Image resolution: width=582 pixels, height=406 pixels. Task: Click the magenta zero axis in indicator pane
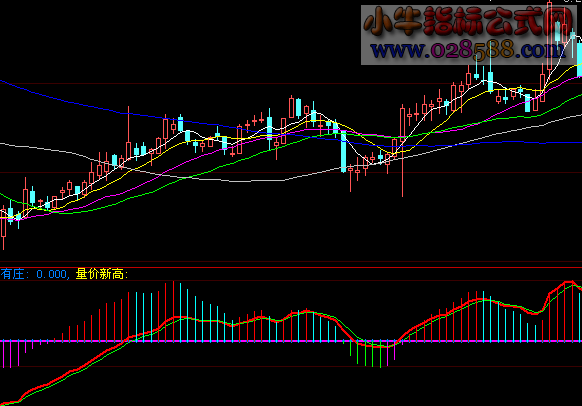point(291,341)
